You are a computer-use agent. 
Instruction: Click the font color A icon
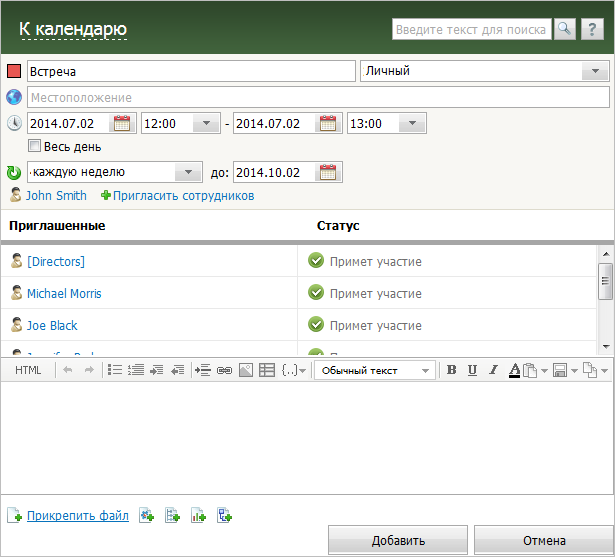(514, 370)
